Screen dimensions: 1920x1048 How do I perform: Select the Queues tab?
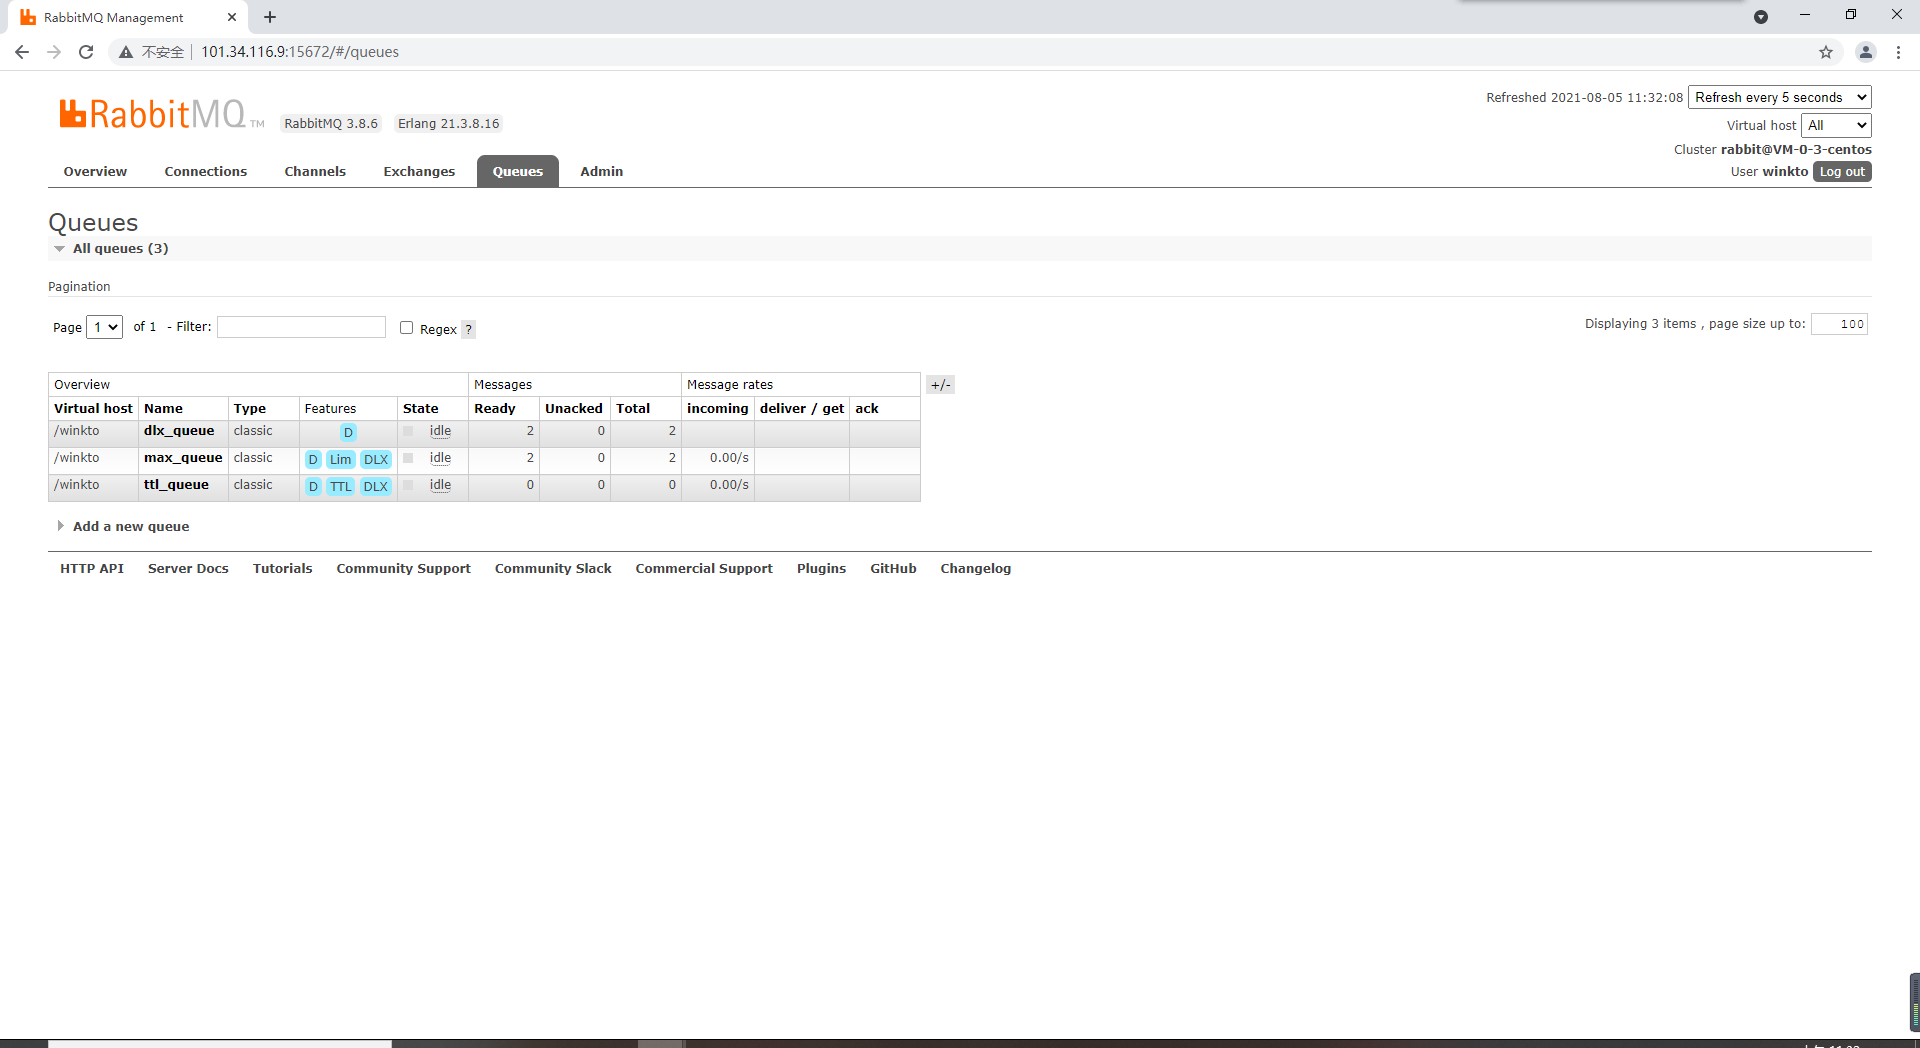point(518,171)
